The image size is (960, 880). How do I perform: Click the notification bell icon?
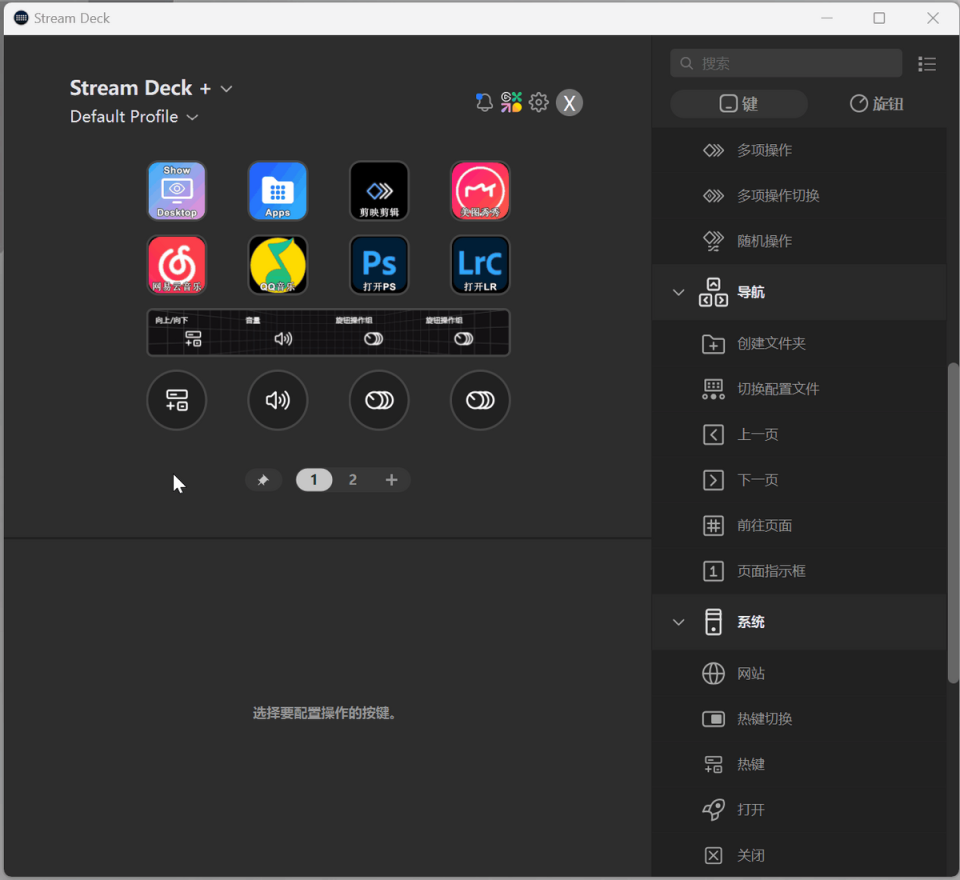pyautogui.click(x=484, y=102)
